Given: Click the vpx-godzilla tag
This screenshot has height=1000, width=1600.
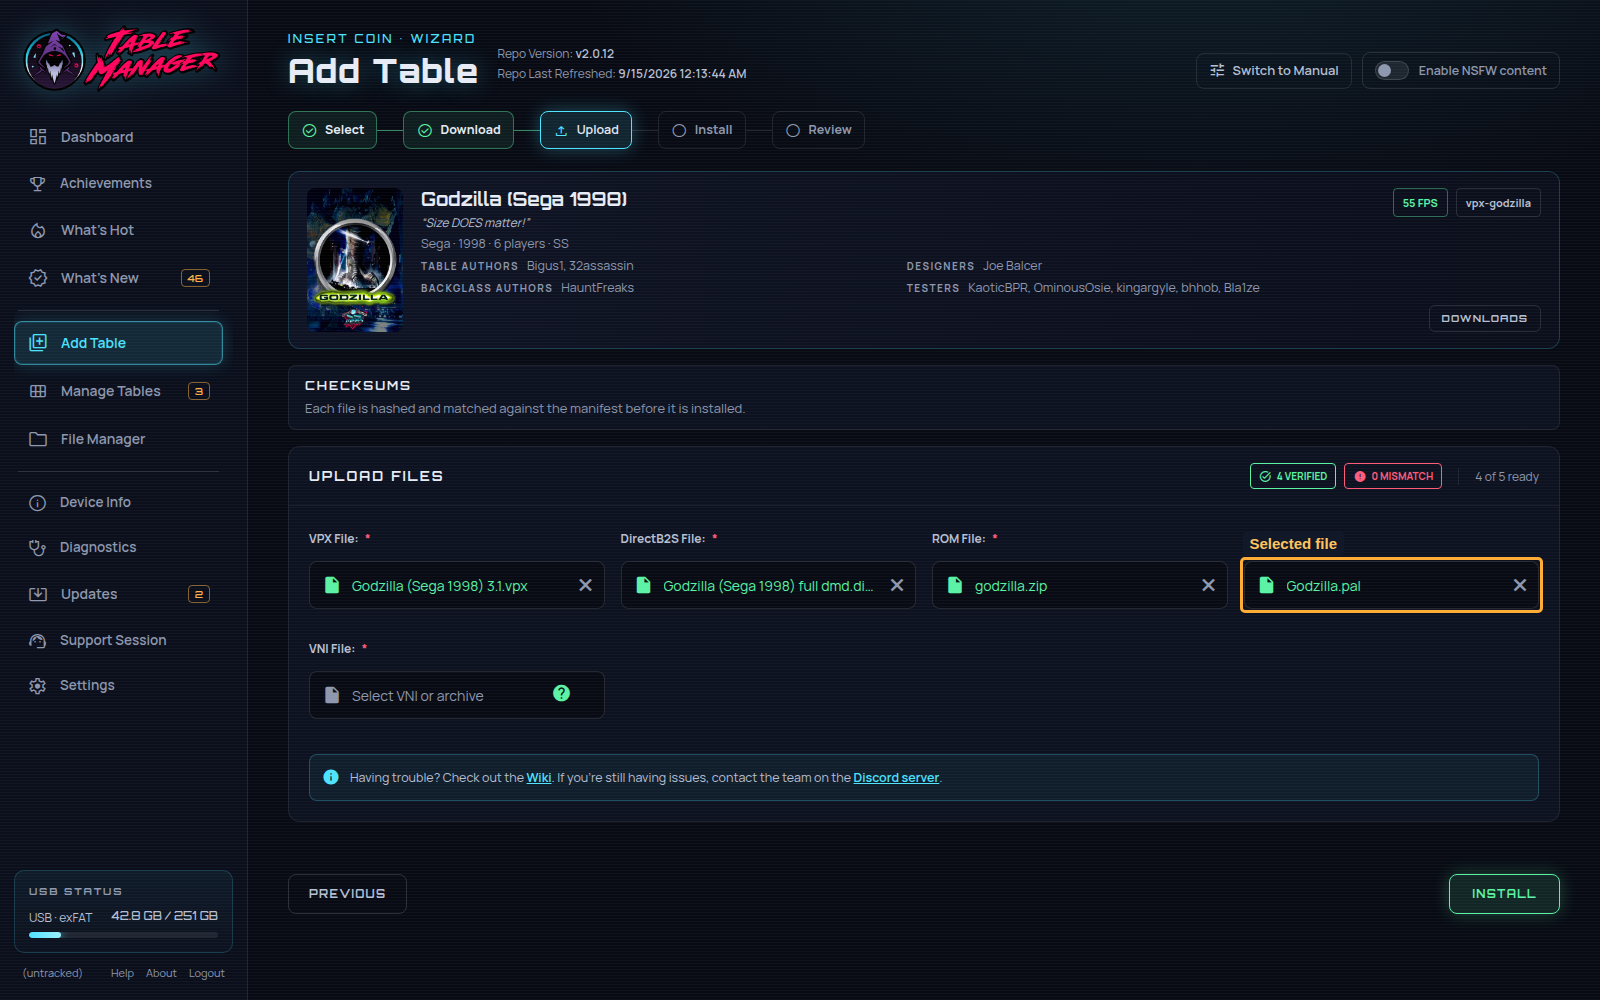Looking at the screenshot, I should pos(1498,203).
